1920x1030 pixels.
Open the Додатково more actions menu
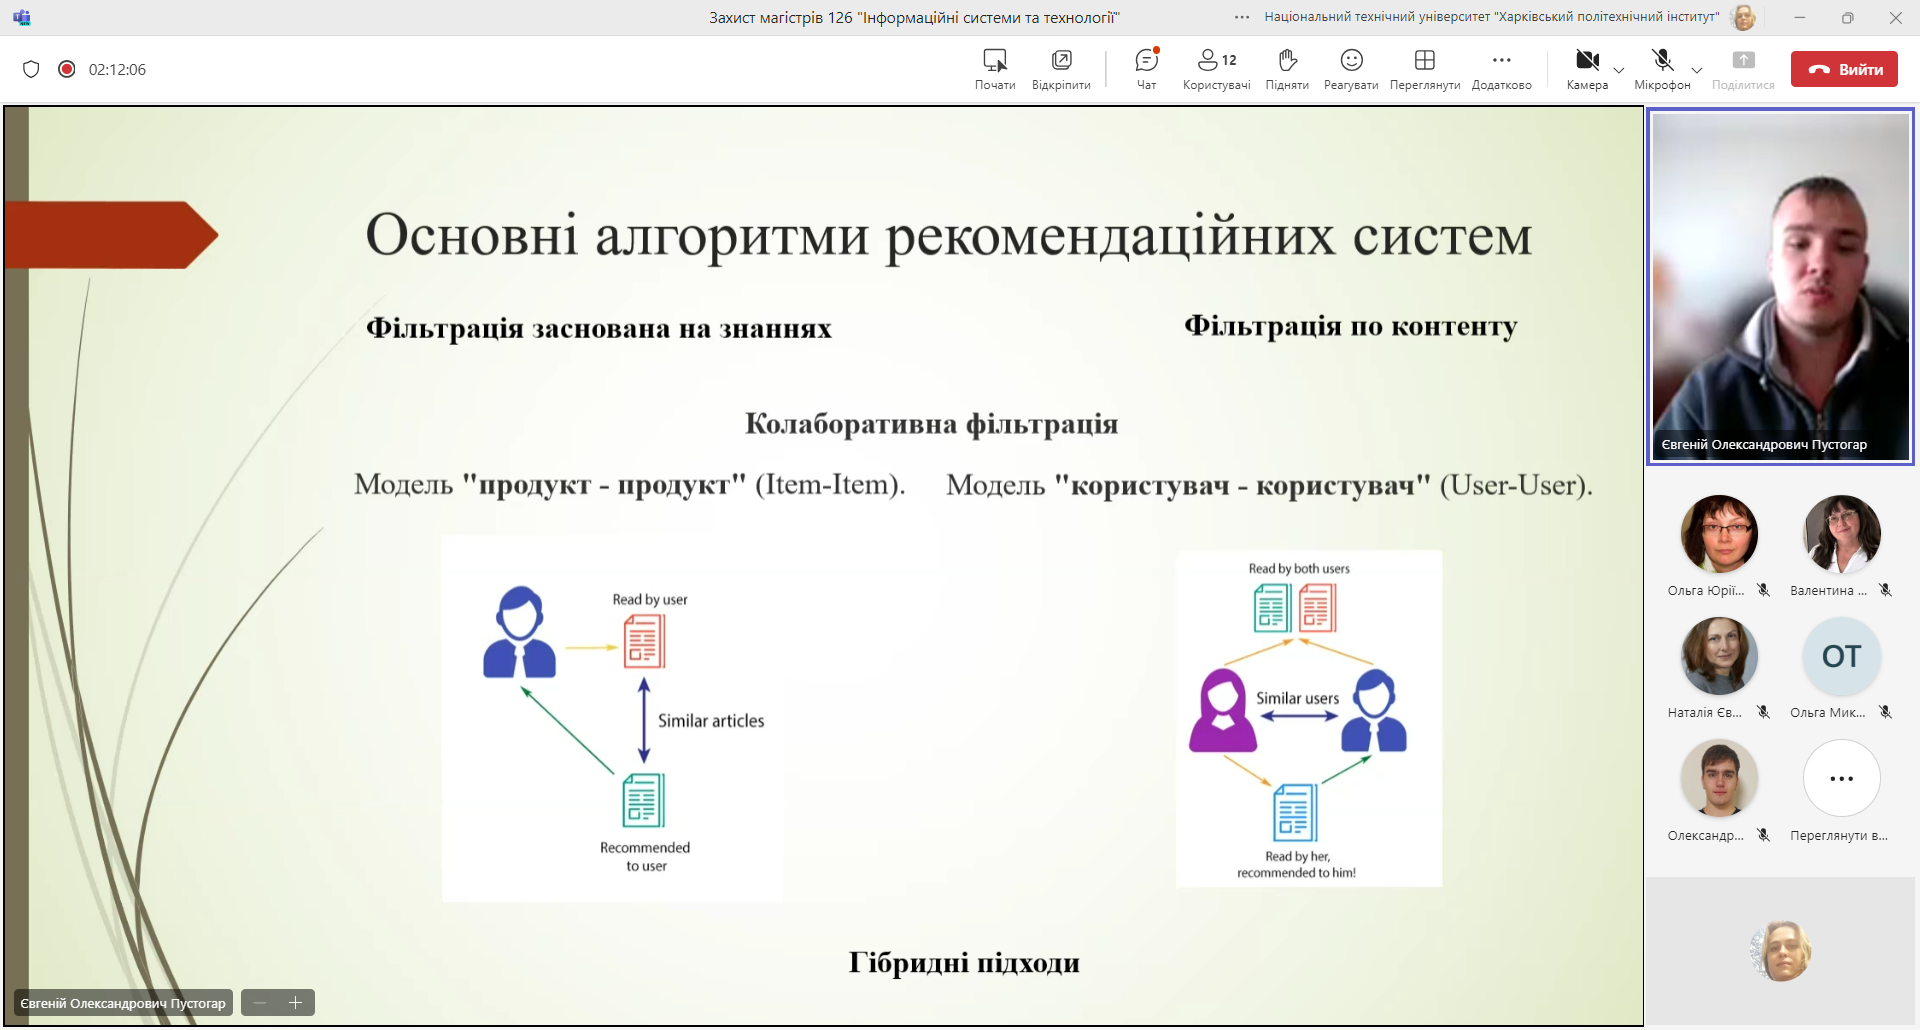click(x=1501, y=69)
